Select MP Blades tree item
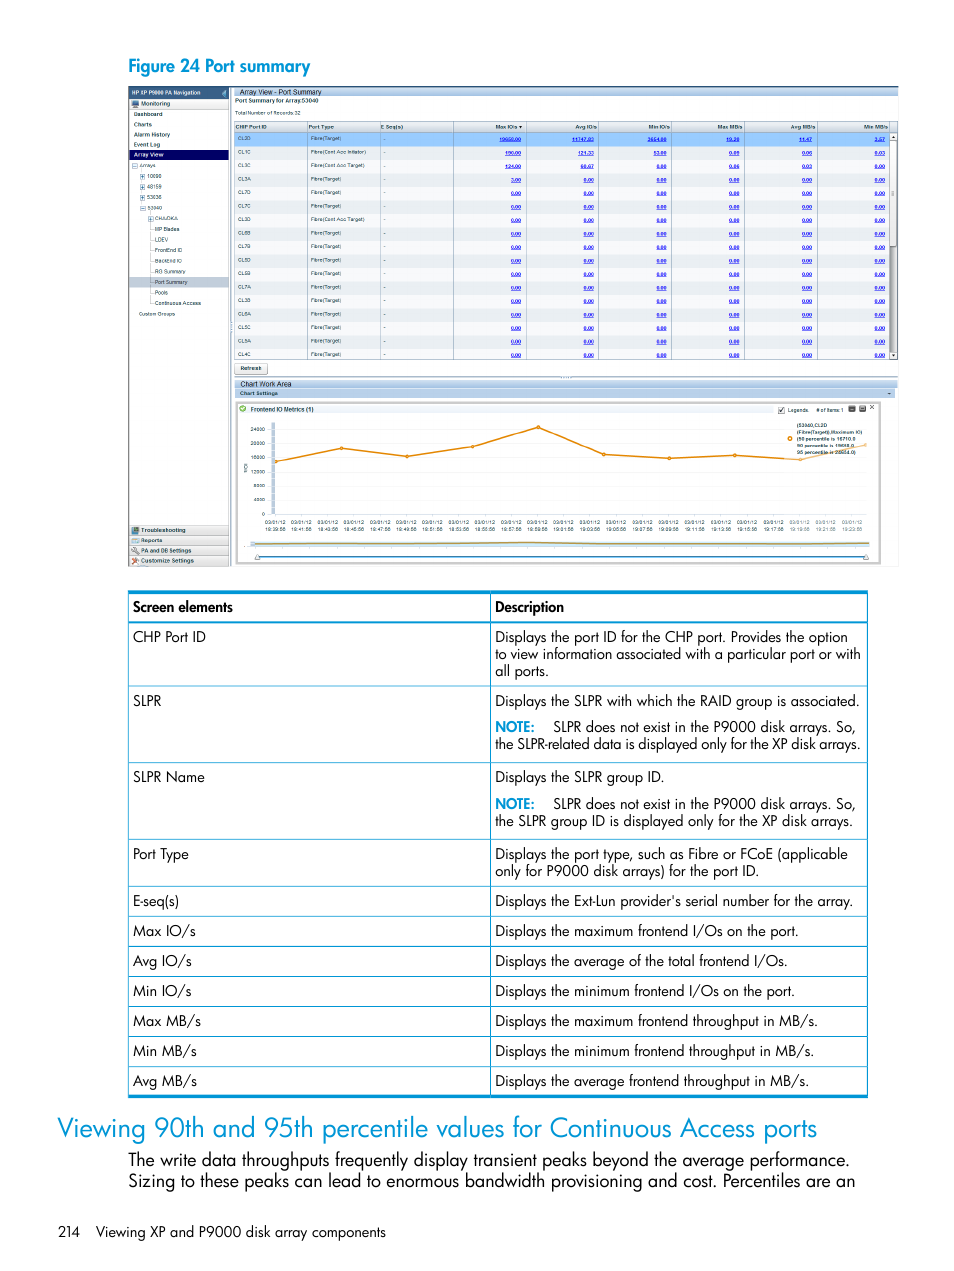The height and width of the screenshot is (1271, 954). pos(167,229)
